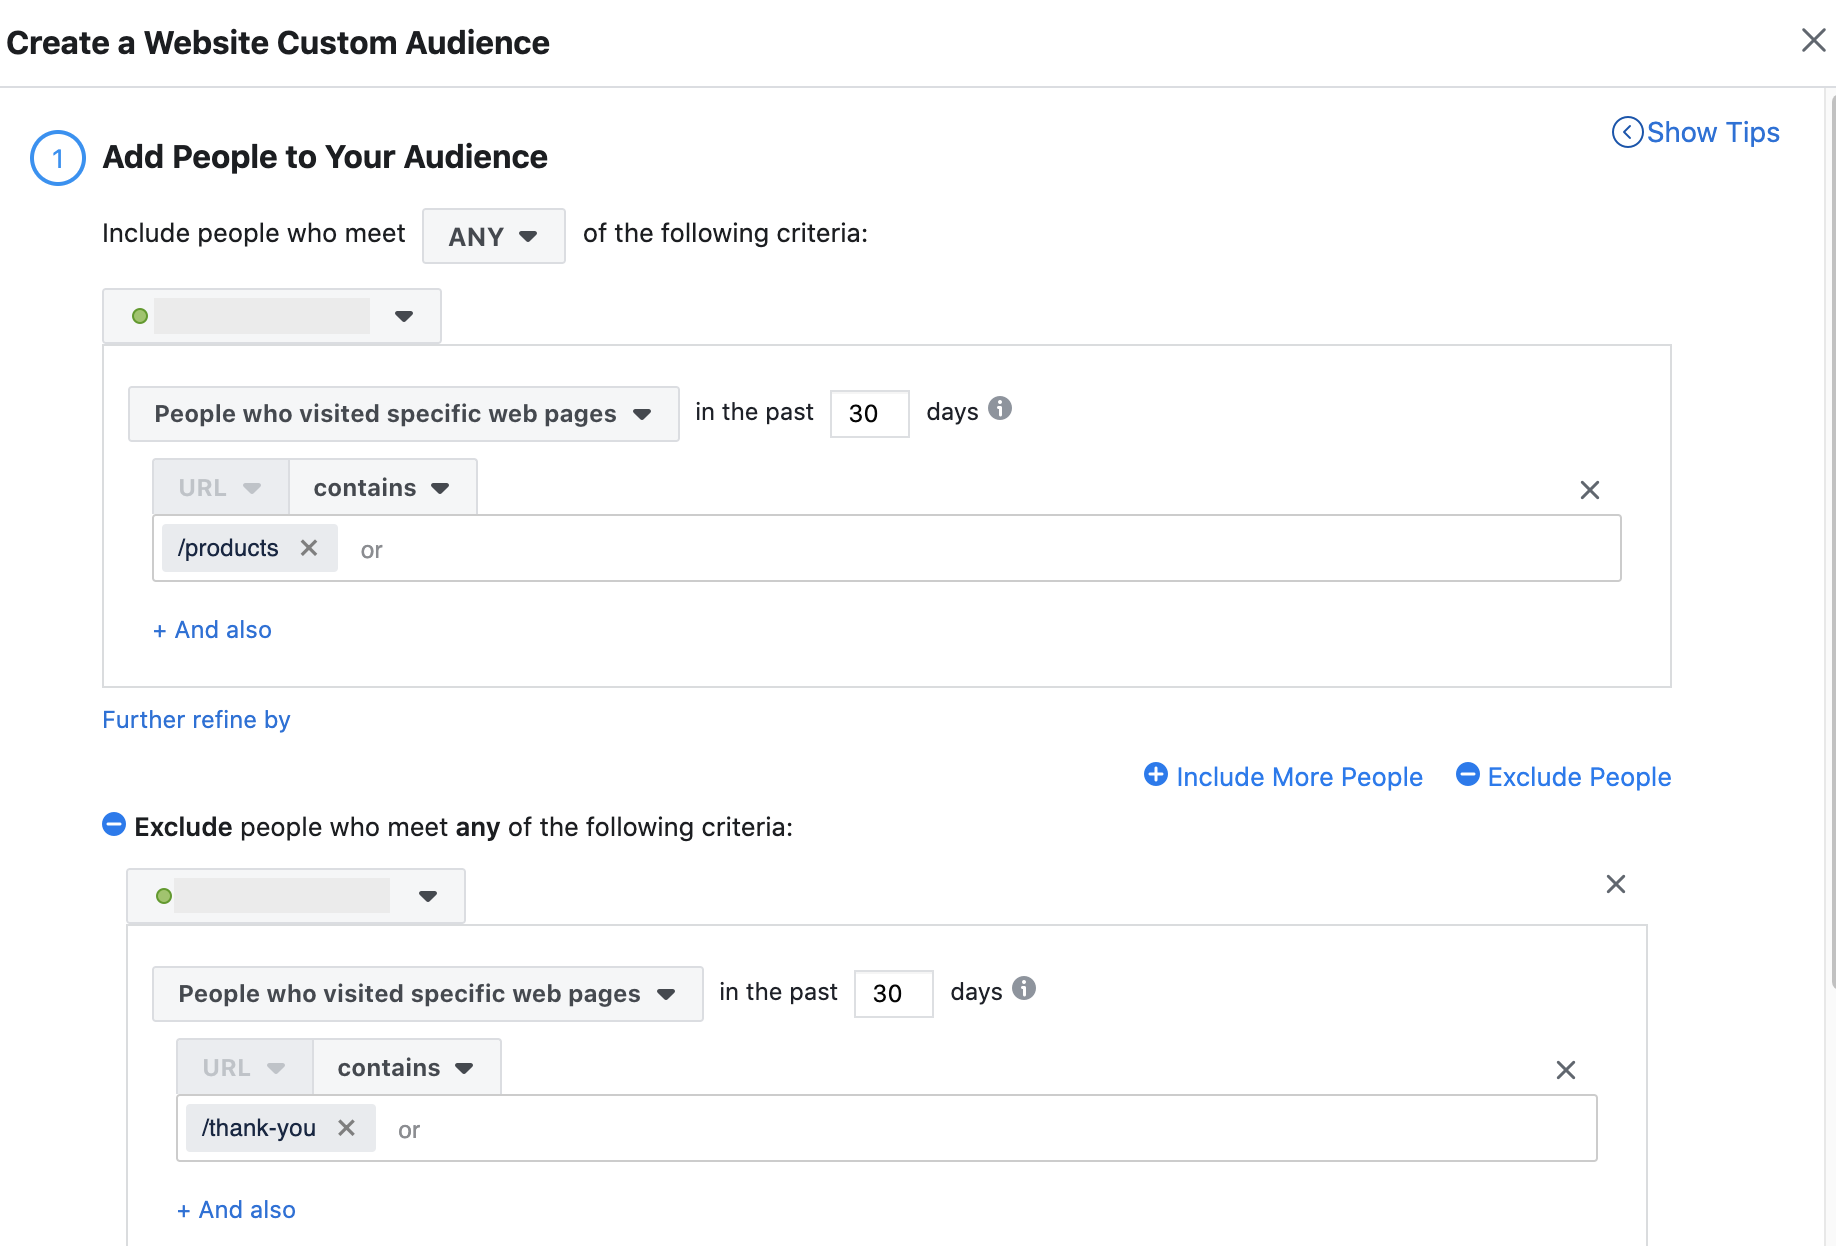Click And also under the /thank-you rule

pos(236,1209)
